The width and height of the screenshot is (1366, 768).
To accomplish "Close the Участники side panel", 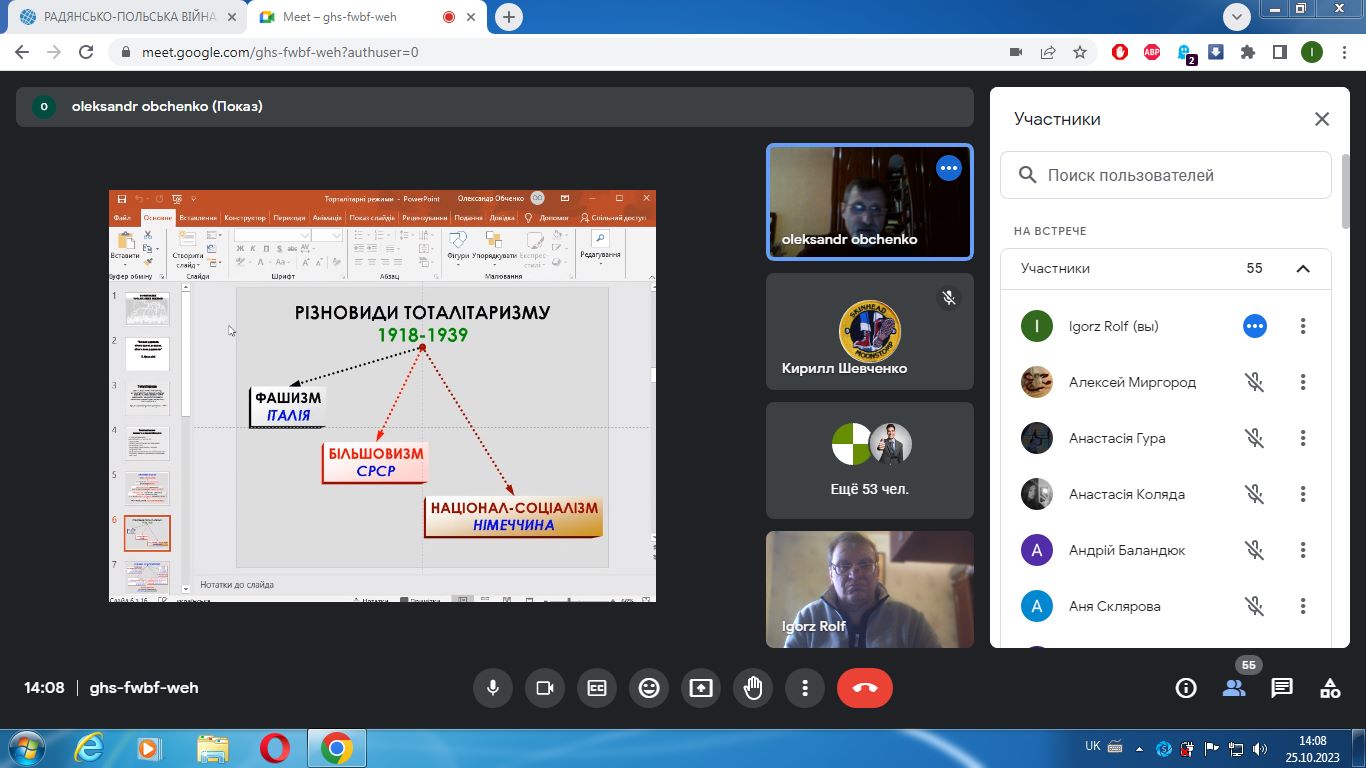I will 1322,119.
